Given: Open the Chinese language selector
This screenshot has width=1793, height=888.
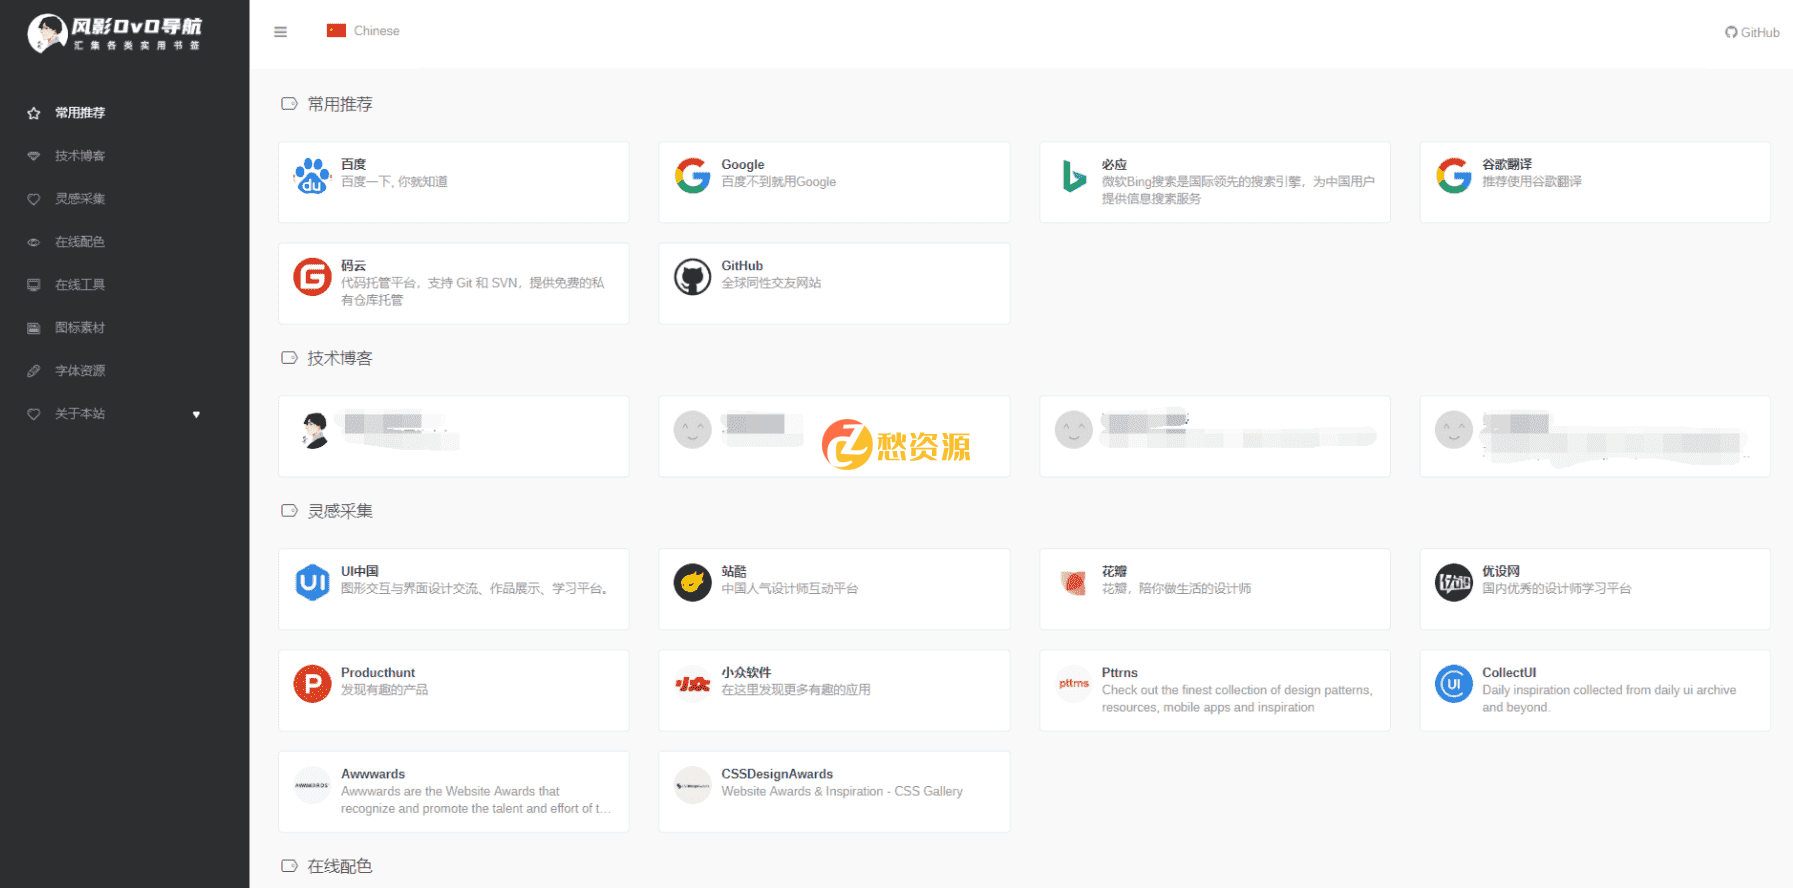Looking at the screenshot, I should (363, 31).
